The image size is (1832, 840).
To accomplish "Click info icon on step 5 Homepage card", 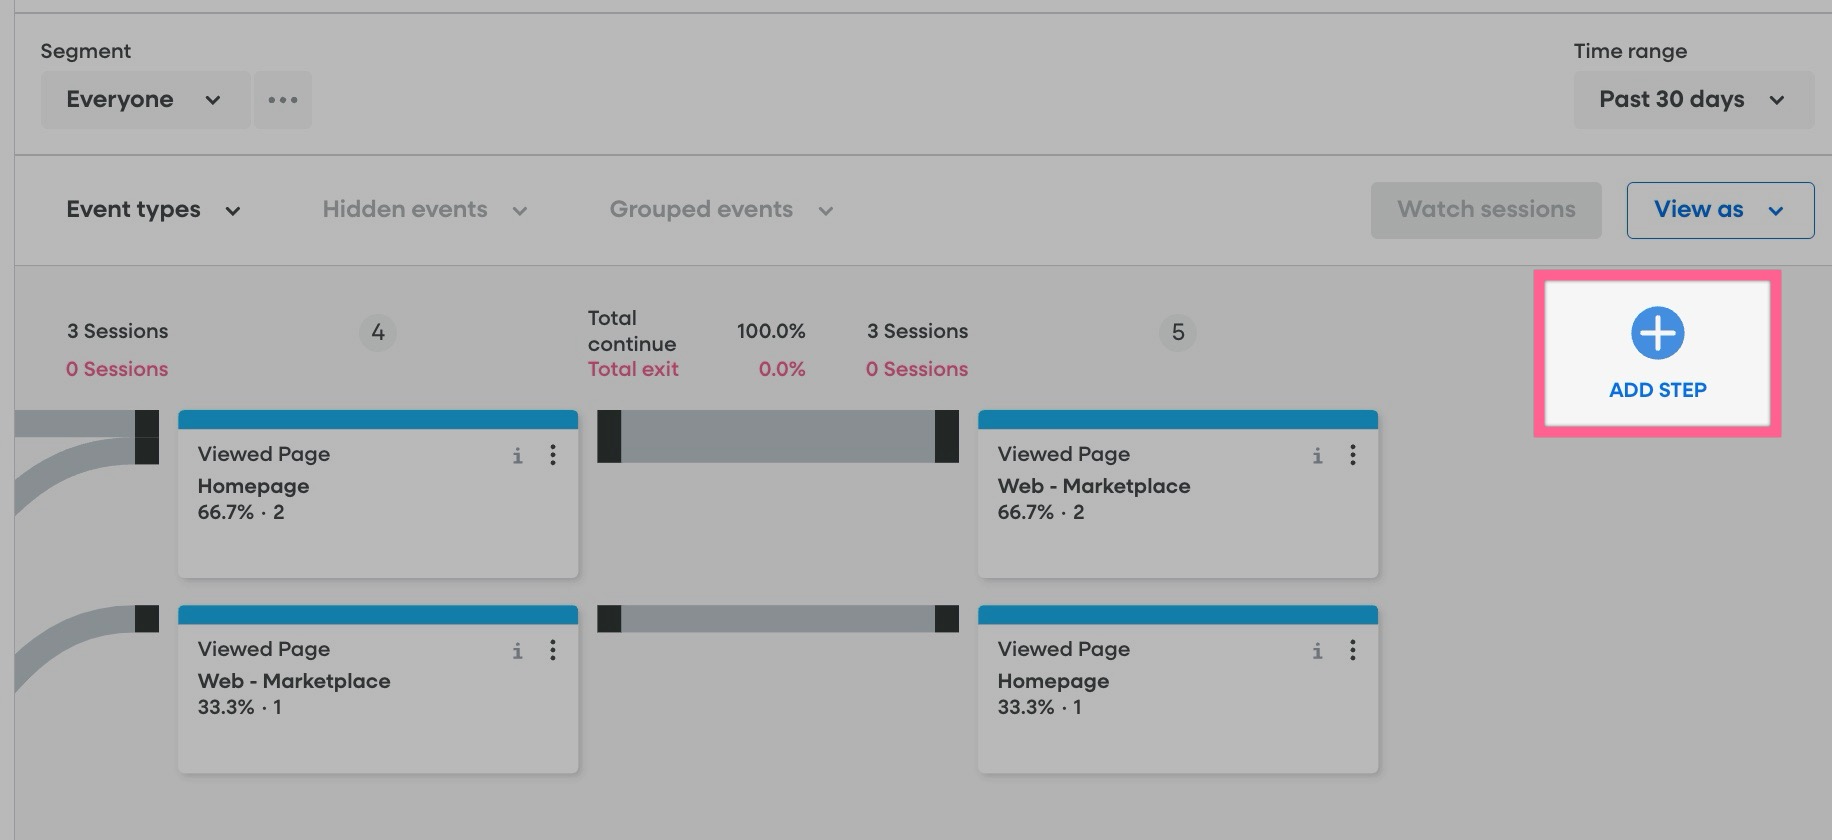I will [1317, 651].
